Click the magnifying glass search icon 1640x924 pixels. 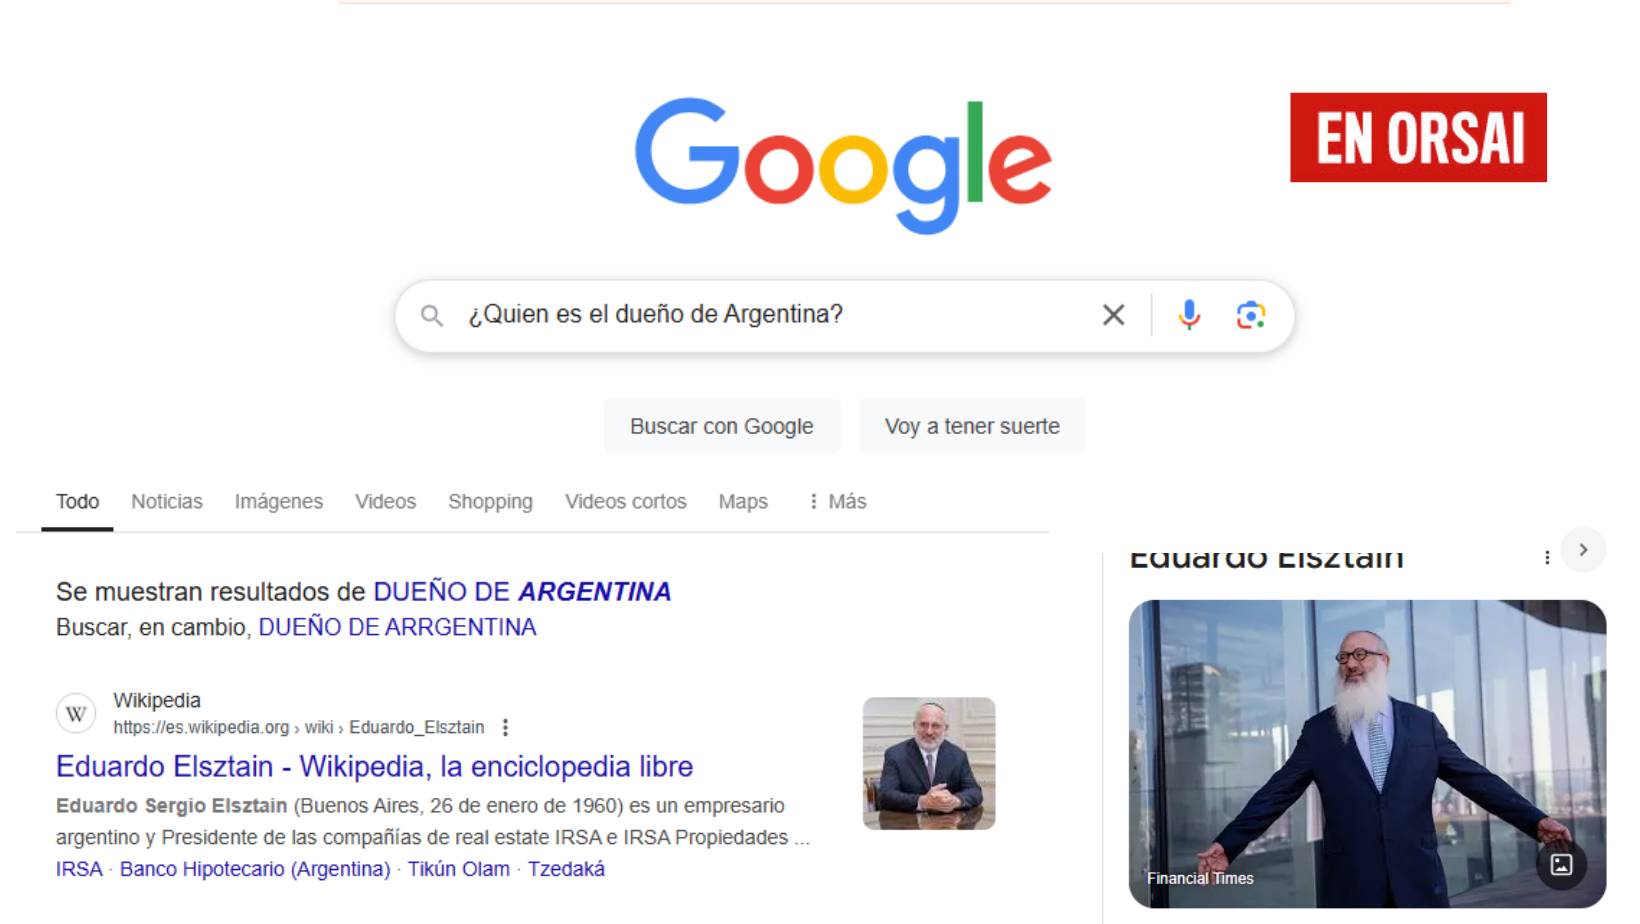[x=432, y=316]
